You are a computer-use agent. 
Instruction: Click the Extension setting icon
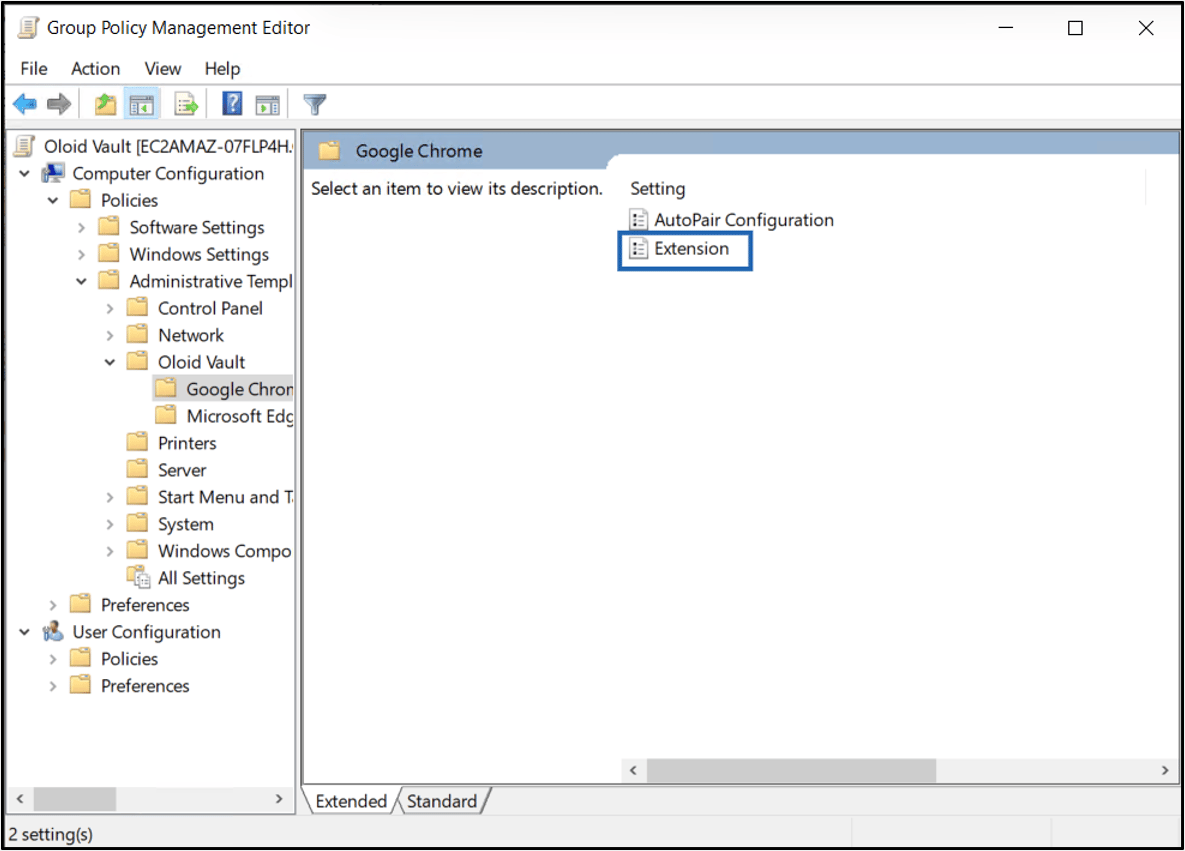639,249
